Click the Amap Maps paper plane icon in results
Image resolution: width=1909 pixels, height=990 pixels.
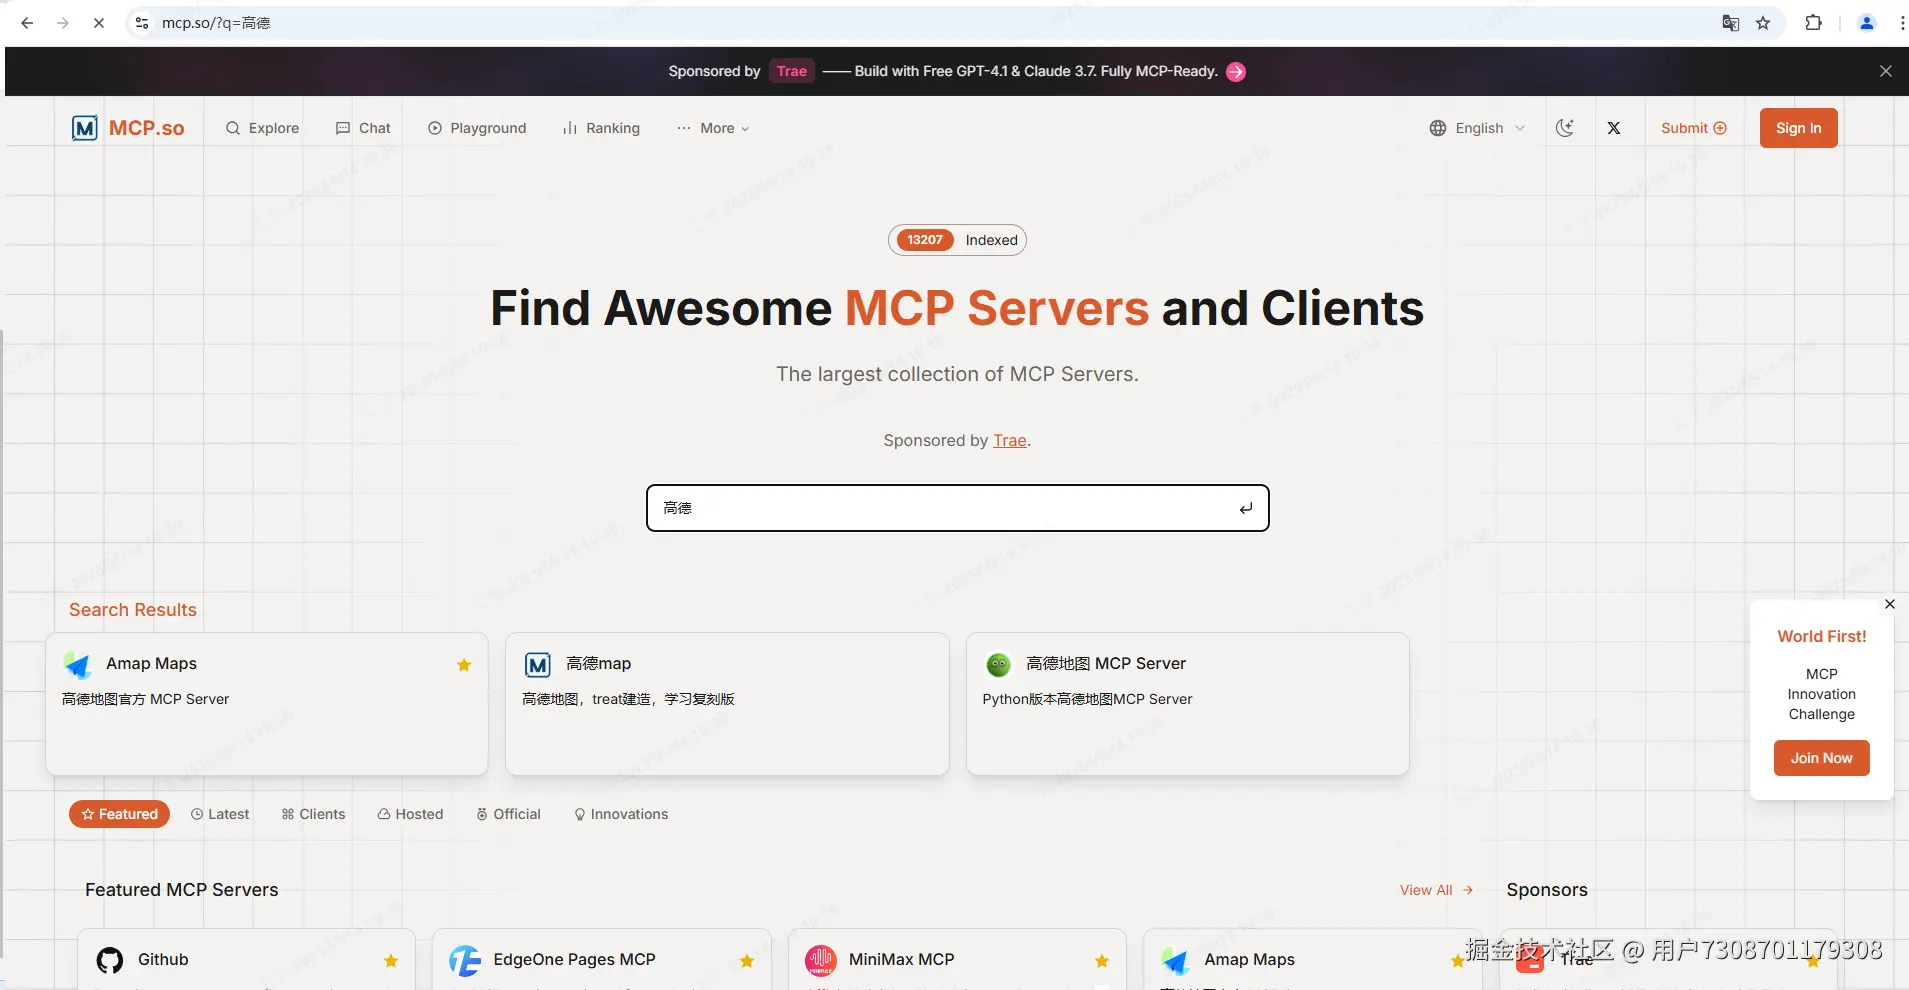78,664
